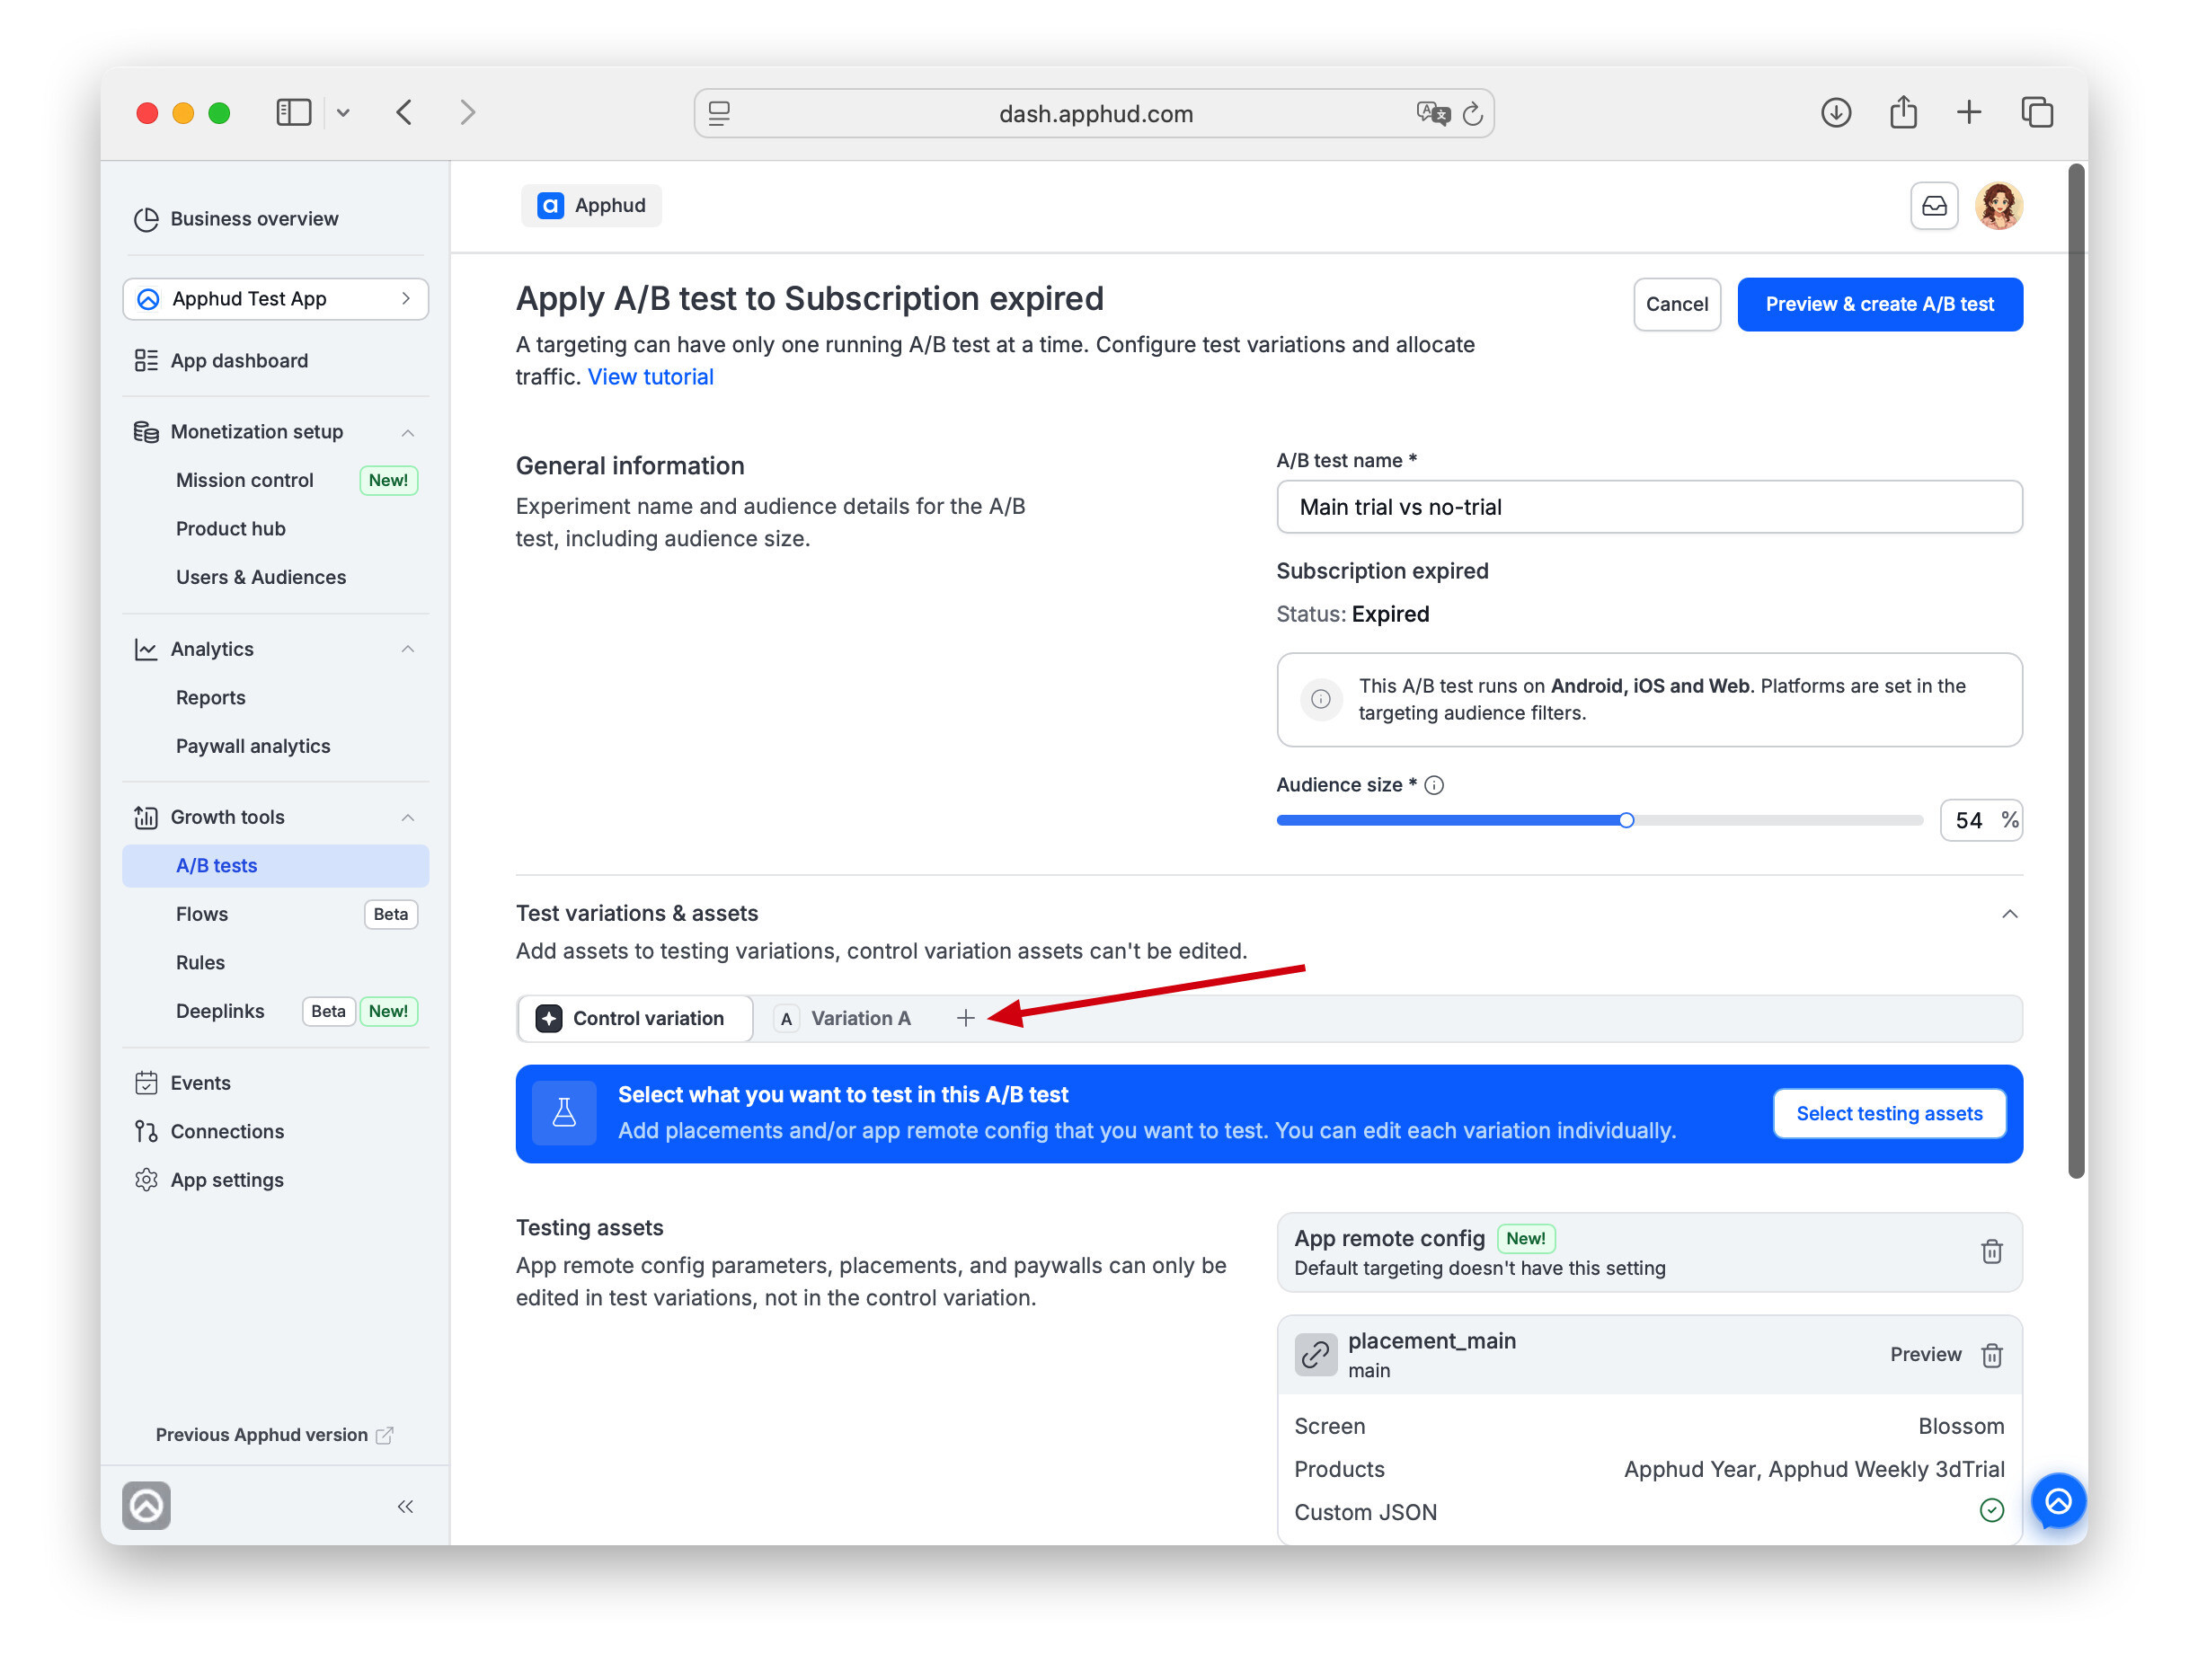Click the platforms info circle icon
The width and height of the screenshot is (2189, 1680).
(x=1320, y=699)
